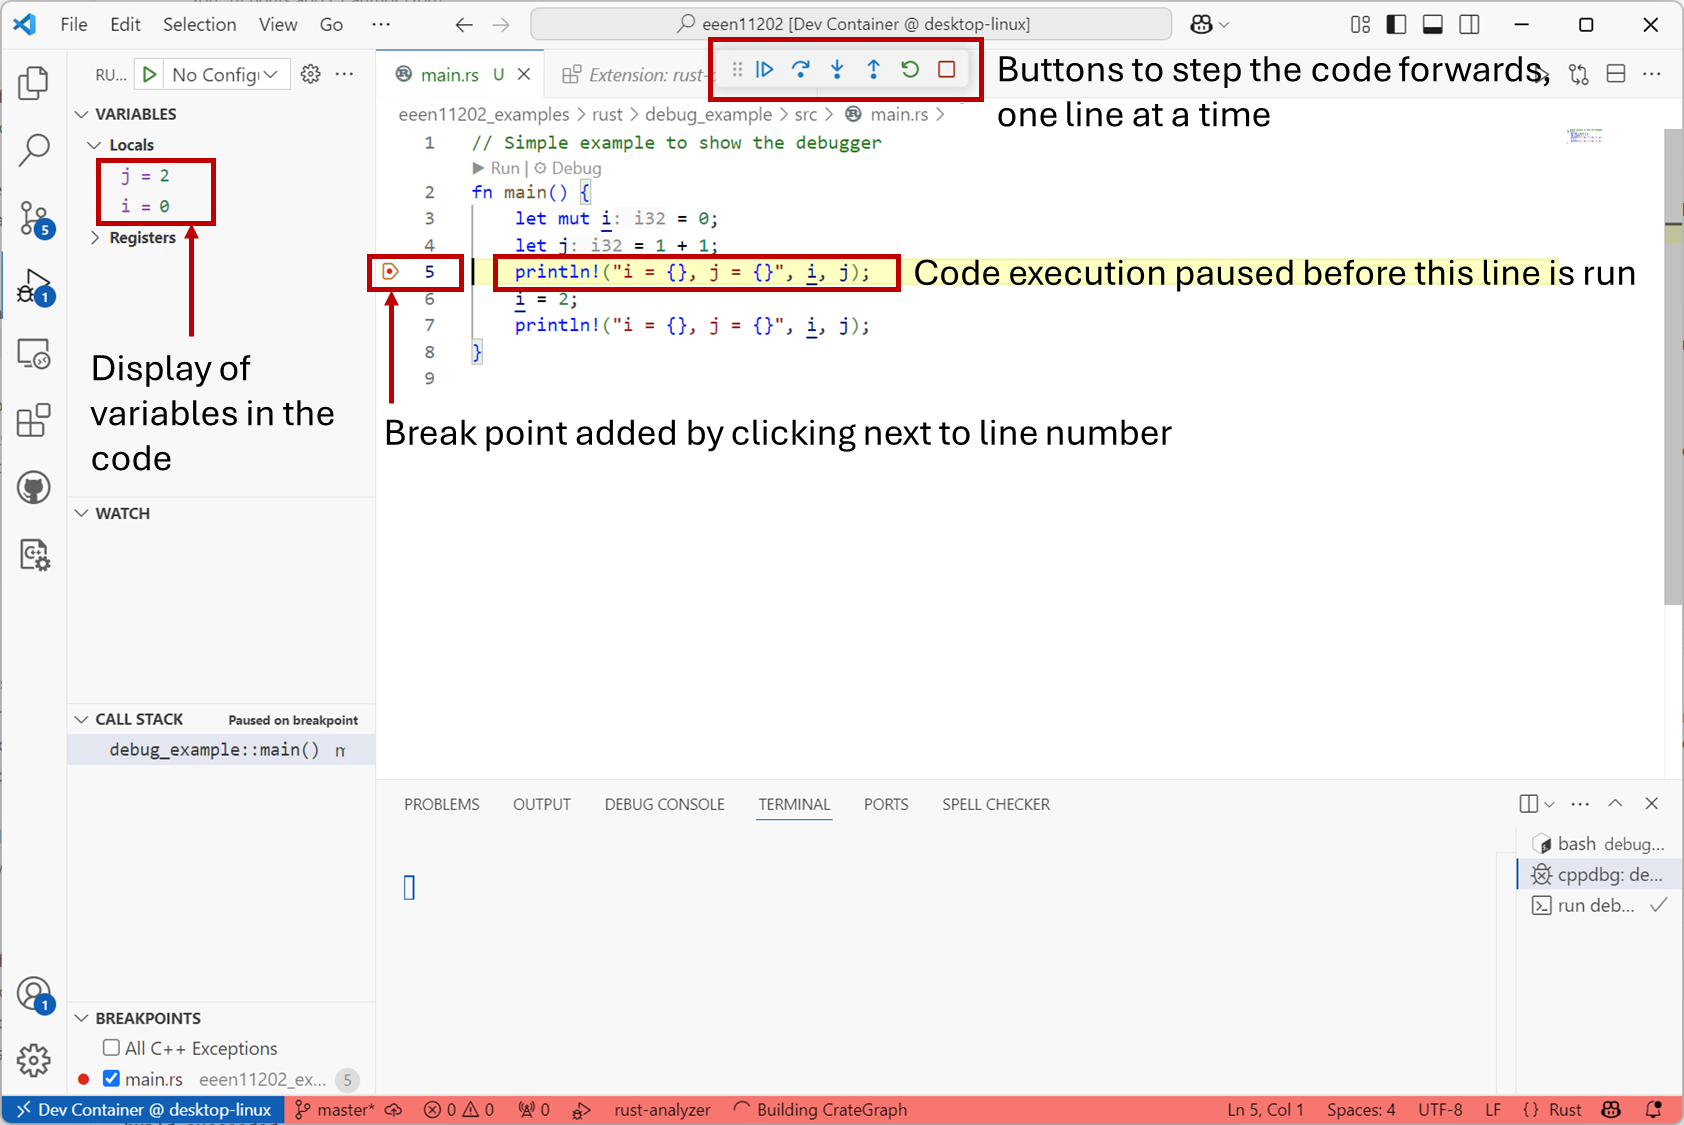Switch to the DEBUG CONSOLE tab

click(664, 804)
